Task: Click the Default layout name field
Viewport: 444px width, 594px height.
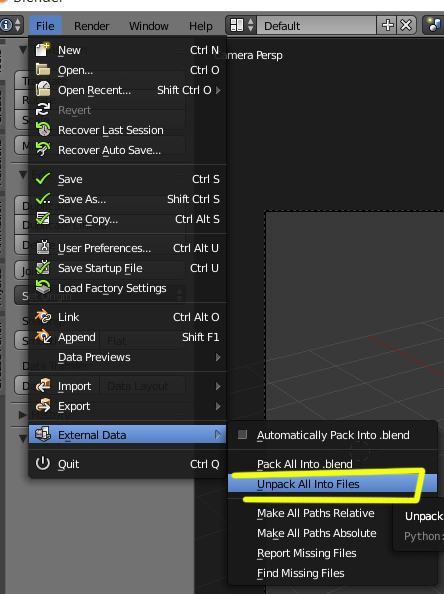Action: coord(316,25)
